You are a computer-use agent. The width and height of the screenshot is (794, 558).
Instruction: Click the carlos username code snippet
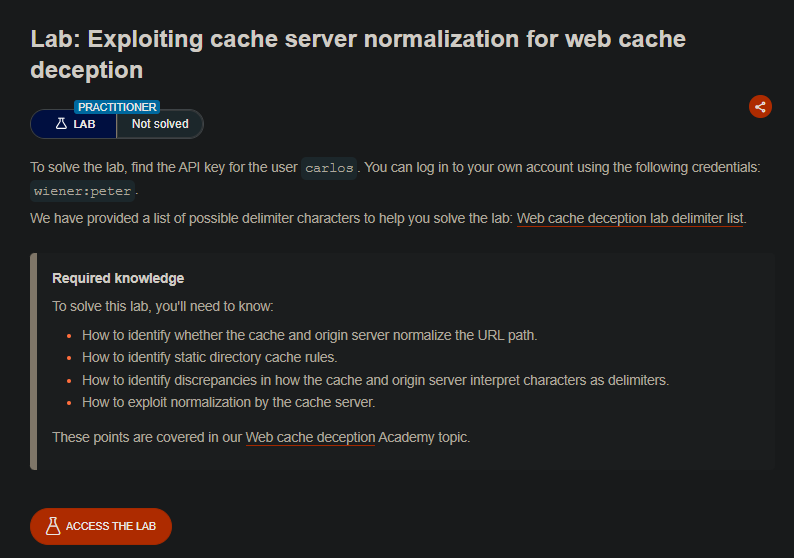(329, 168)
